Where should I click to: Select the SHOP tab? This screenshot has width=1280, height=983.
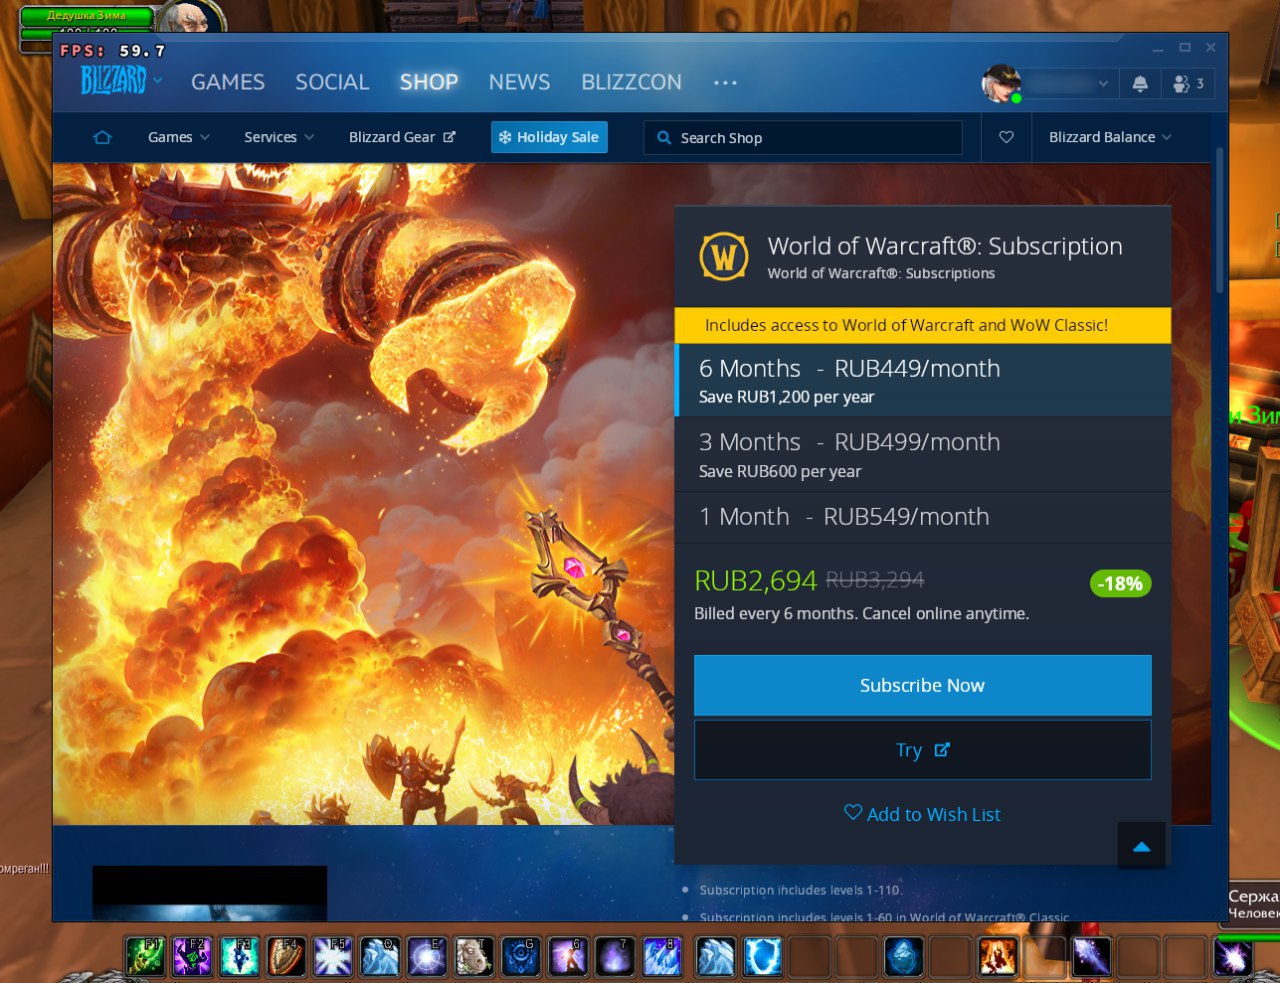[429, 82]
